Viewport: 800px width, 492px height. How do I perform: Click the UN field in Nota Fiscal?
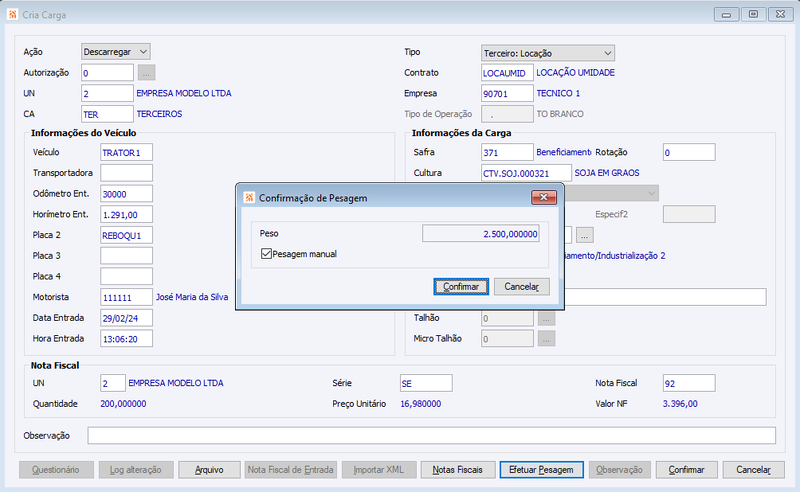[113, 383]
